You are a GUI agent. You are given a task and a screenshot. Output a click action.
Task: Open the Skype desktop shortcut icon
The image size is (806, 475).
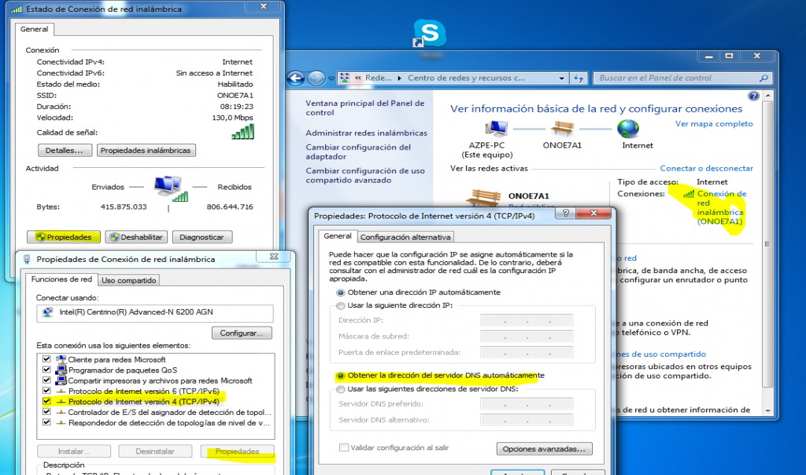(x=429, y=34)
